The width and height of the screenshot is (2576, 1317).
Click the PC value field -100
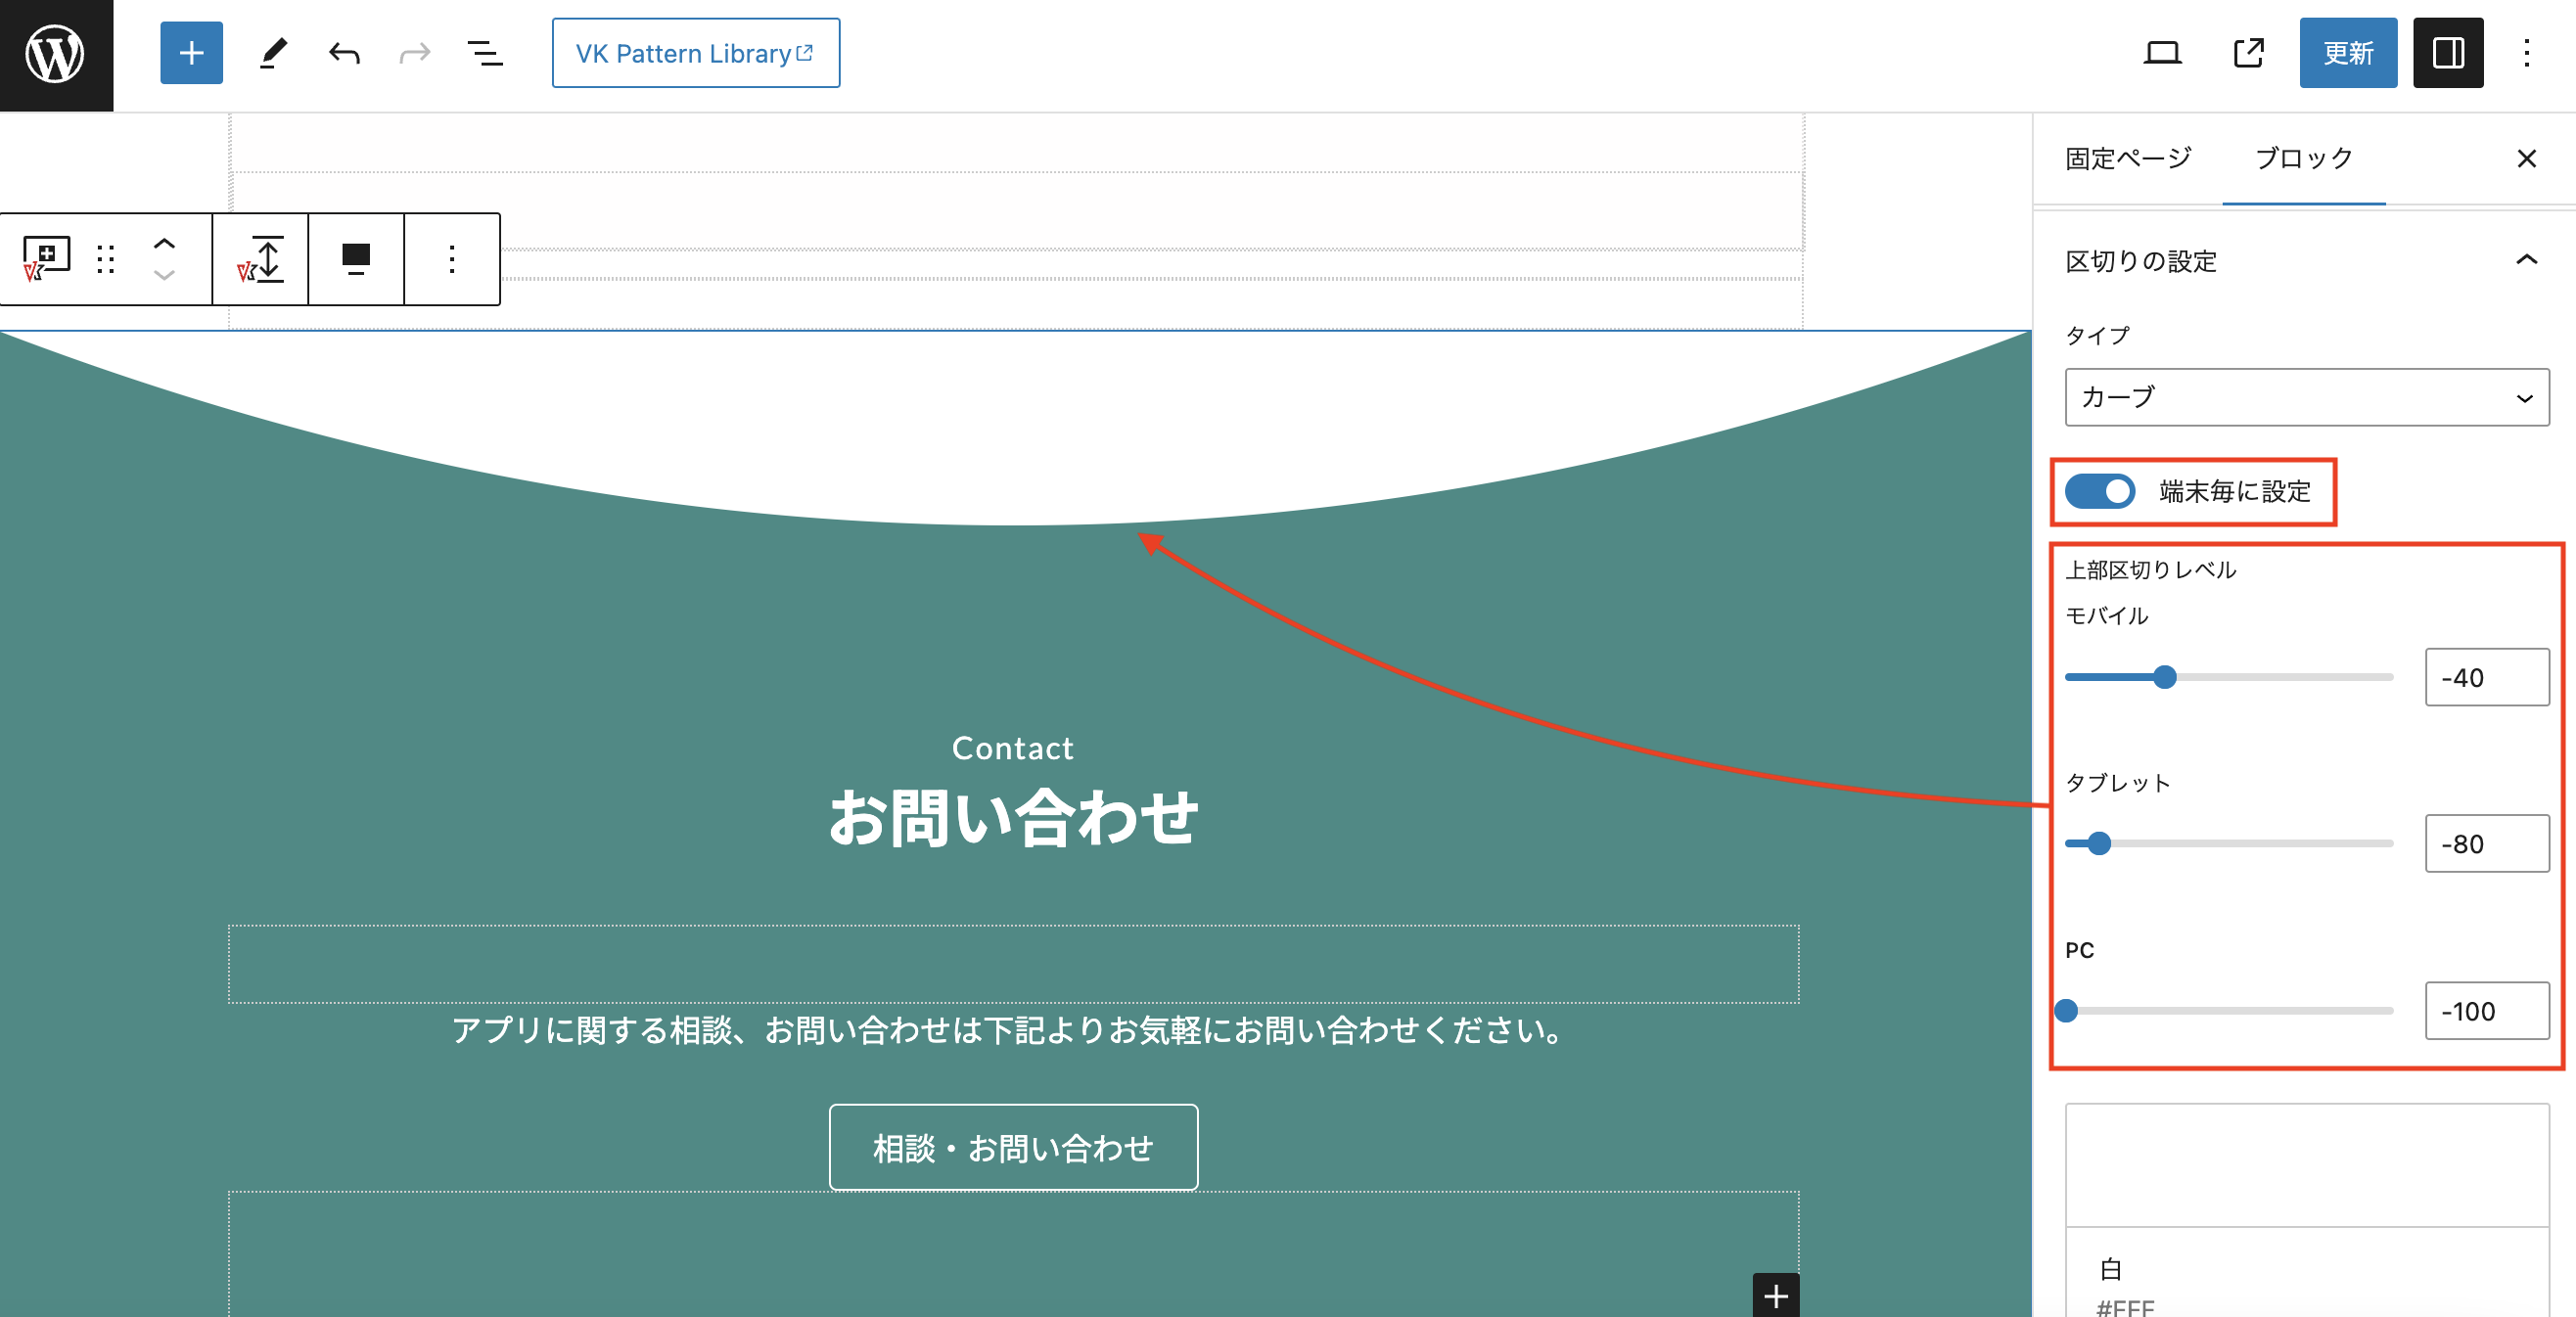pyautogui.click(x=2487, y=1010)
